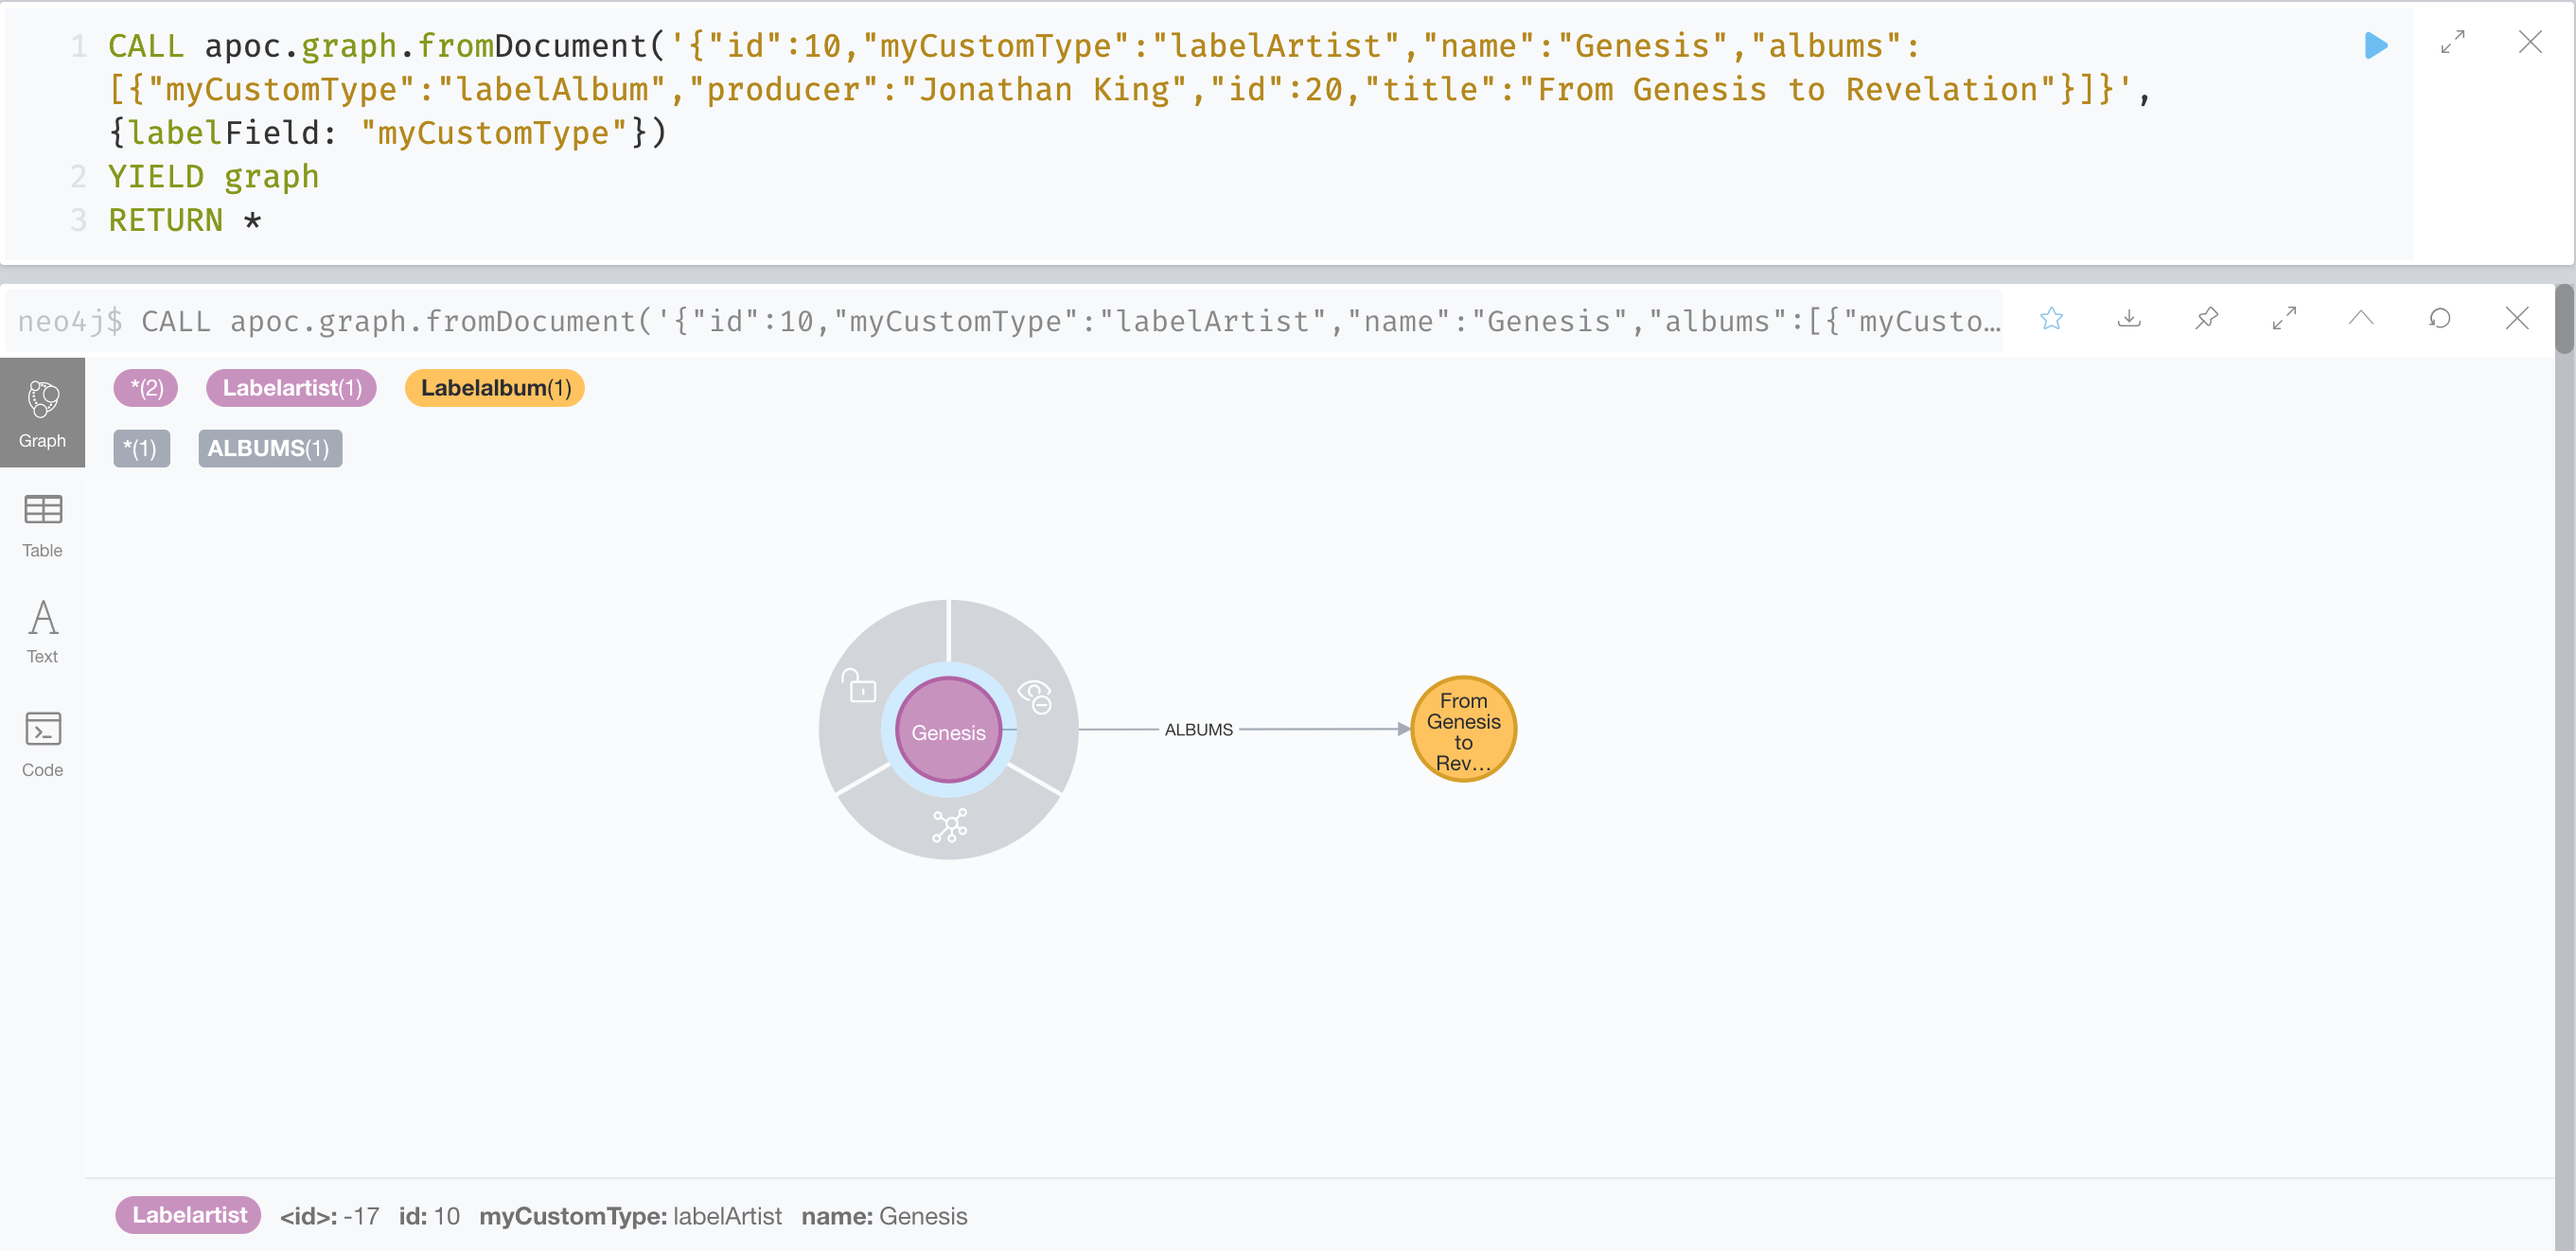
Task: Select the ALBUMS(1) relationship pill
Action: pos(270,448)
